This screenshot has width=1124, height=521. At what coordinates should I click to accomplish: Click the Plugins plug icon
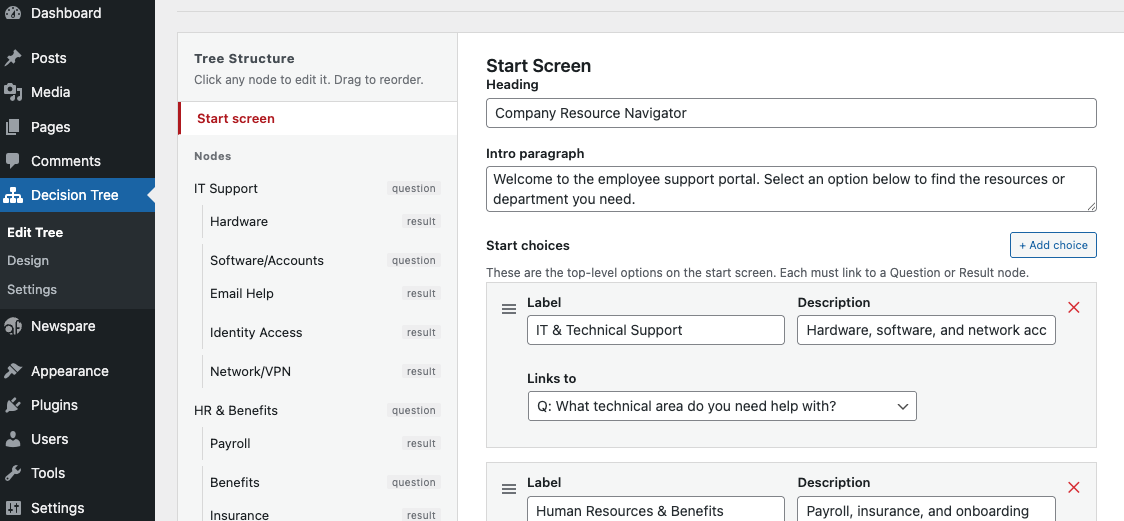click(13, 405)
